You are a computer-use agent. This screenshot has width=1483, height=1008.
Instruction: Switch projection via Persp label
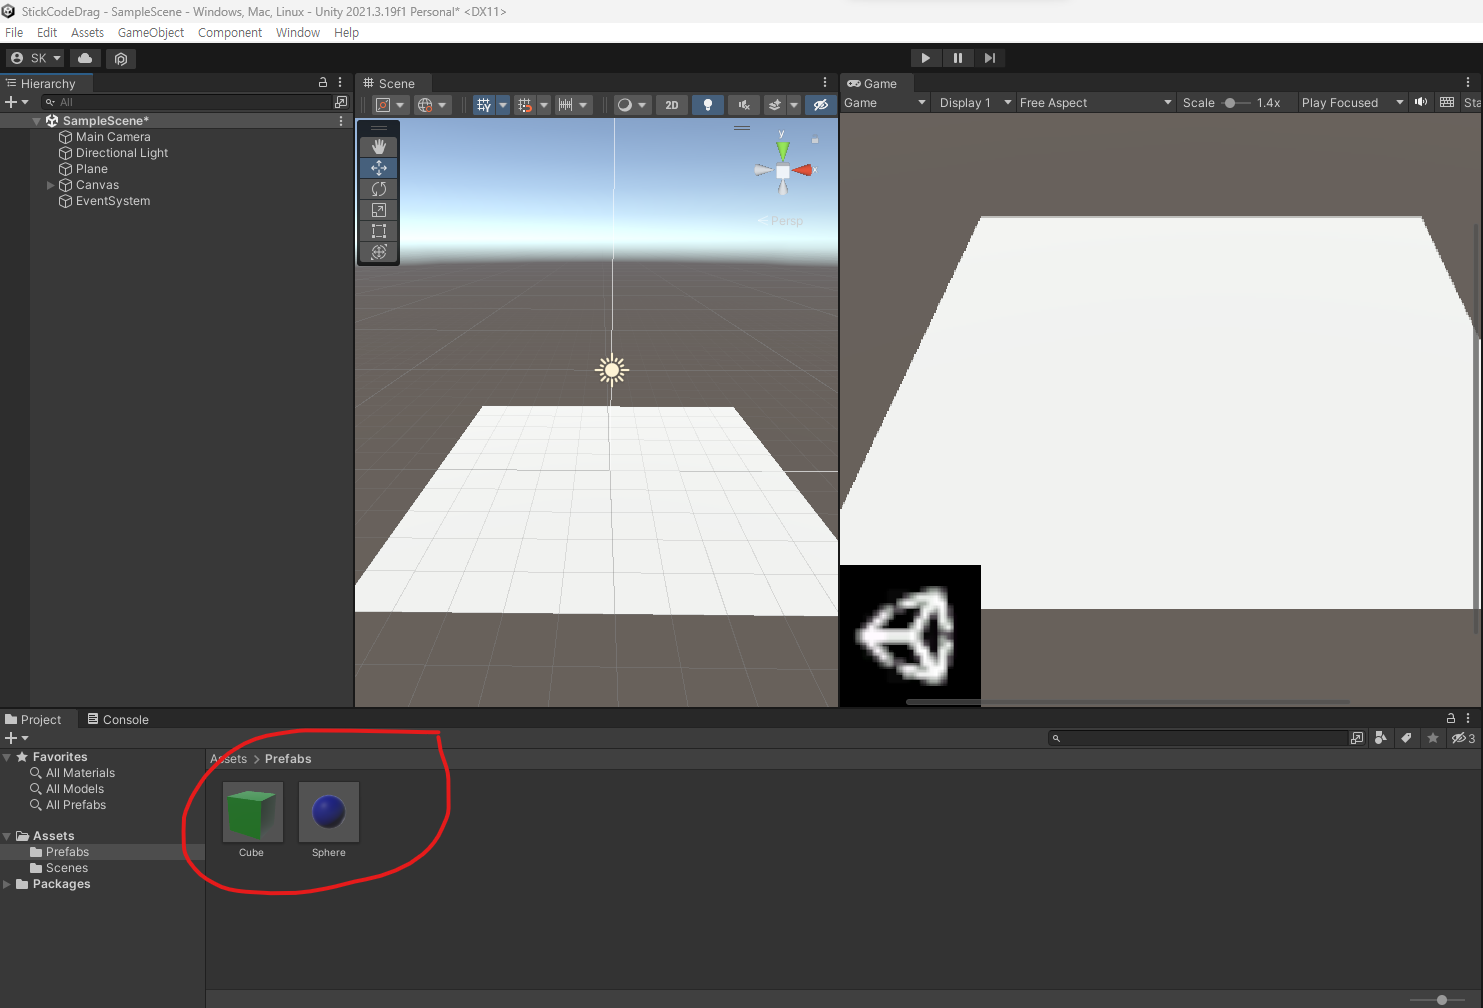pos(787,221)
